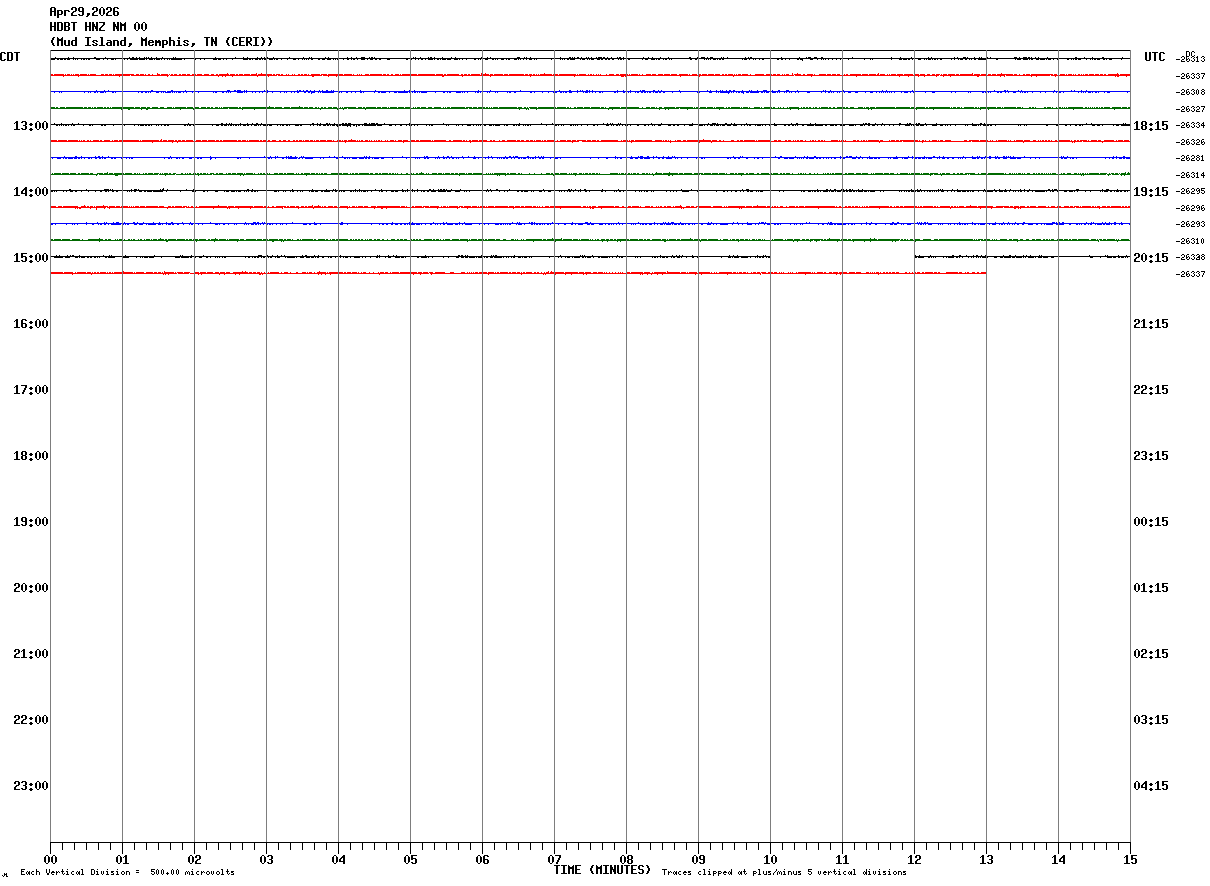Select the 23:00 CDT time label
The image size is (1210, 886).
(x=31, y=786)
